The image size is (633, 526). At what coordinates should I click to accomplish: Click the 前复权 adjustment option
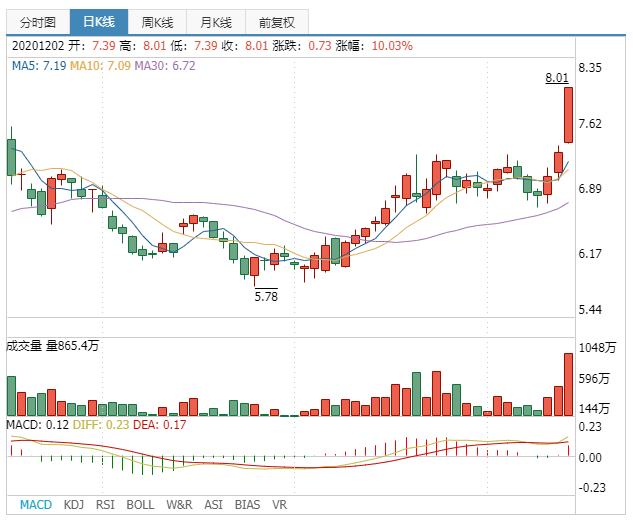click(276, 22)
